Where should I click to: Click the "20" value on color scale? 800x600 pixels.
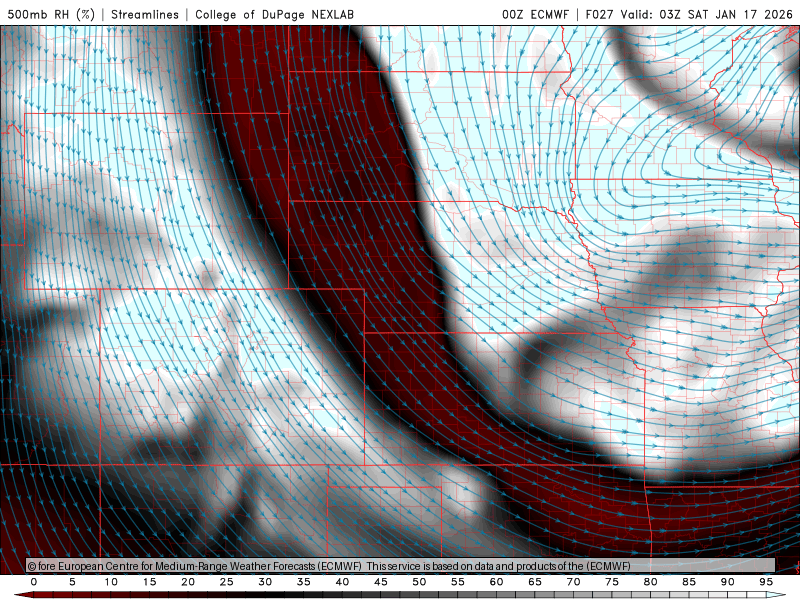[188, 582]
